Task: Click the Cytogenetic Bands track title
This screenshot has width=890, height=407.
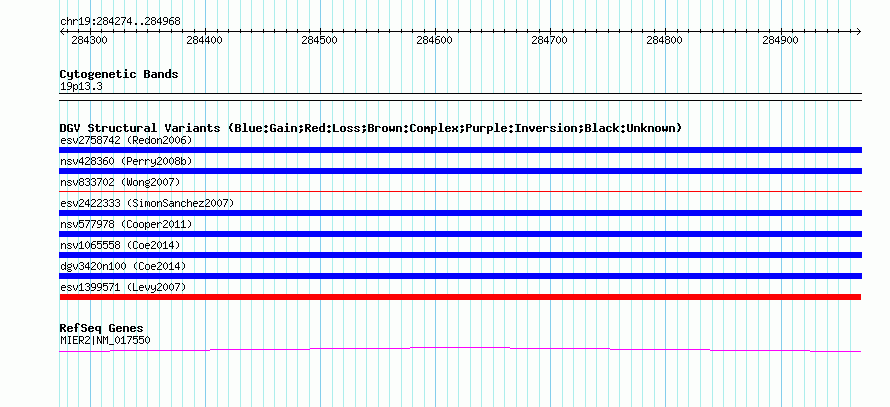Action: (119, 74)
